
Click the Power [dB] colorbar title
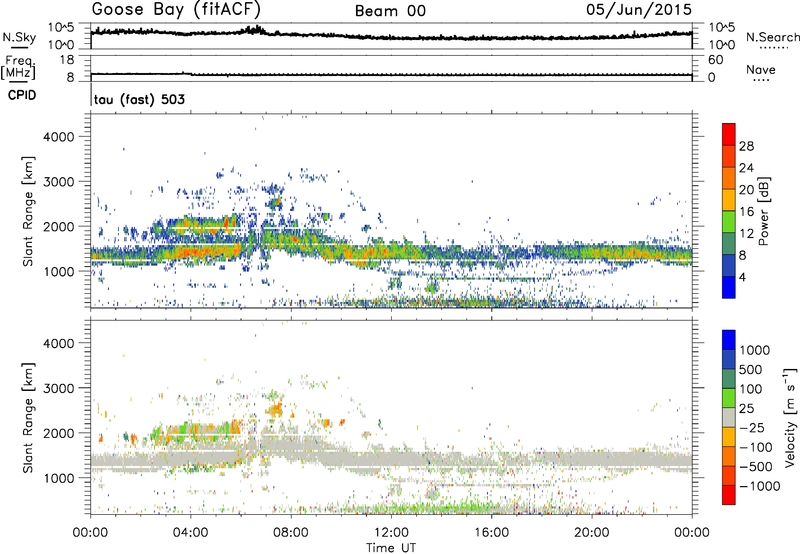click(763, 211)
